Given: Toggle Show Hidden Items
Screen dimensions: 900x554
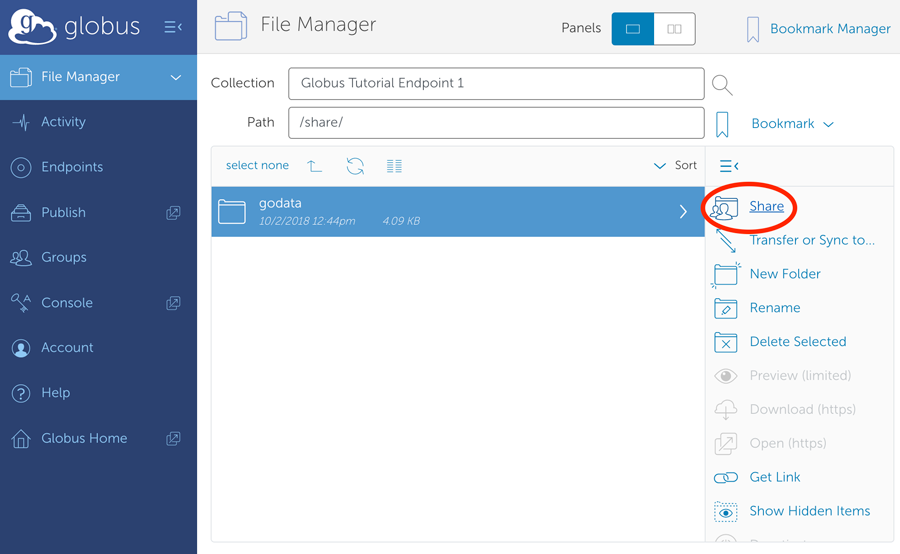Looking at the screenshot, I should 810,511.
